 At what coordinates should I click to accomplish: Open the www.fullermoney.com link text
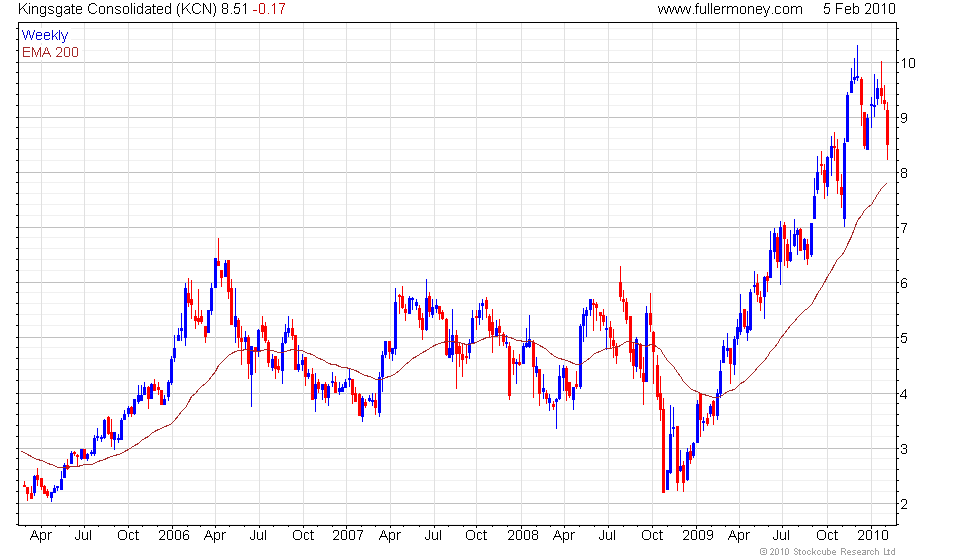[730, 9]
